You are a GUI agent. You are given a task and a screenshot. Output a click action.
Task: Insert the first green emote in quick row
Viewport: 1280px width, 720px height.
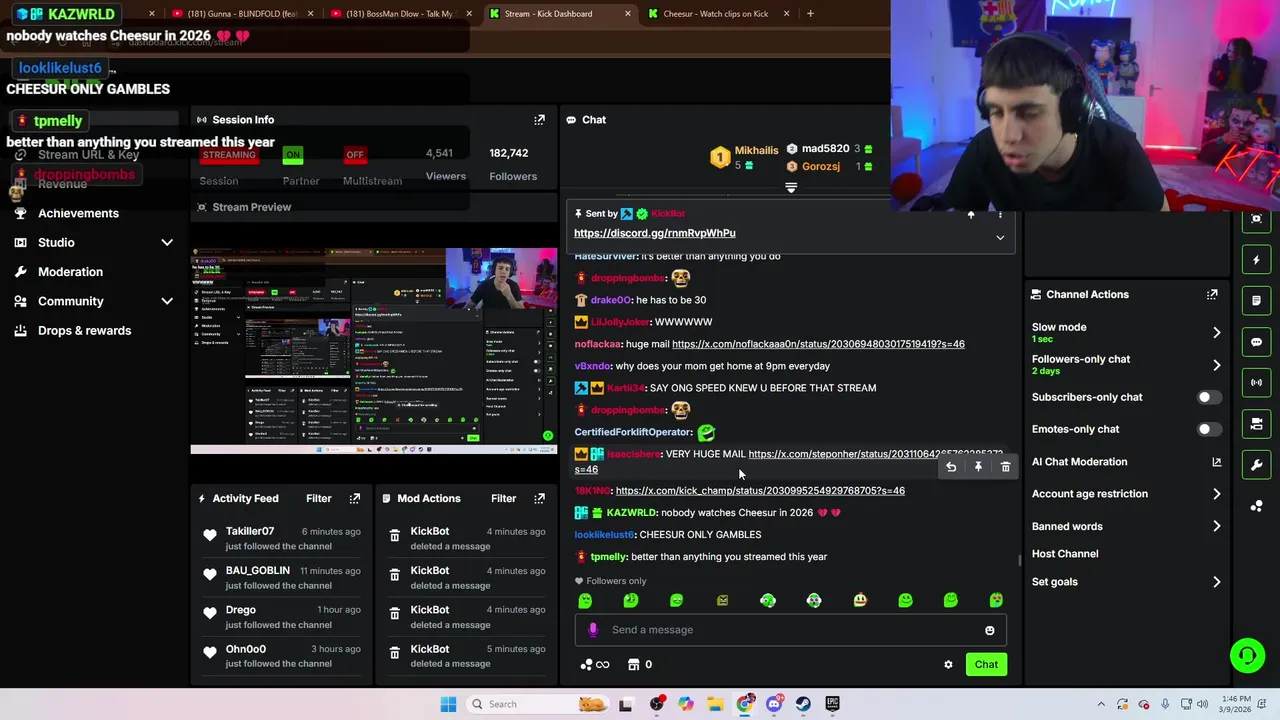(x=585, y=600)
